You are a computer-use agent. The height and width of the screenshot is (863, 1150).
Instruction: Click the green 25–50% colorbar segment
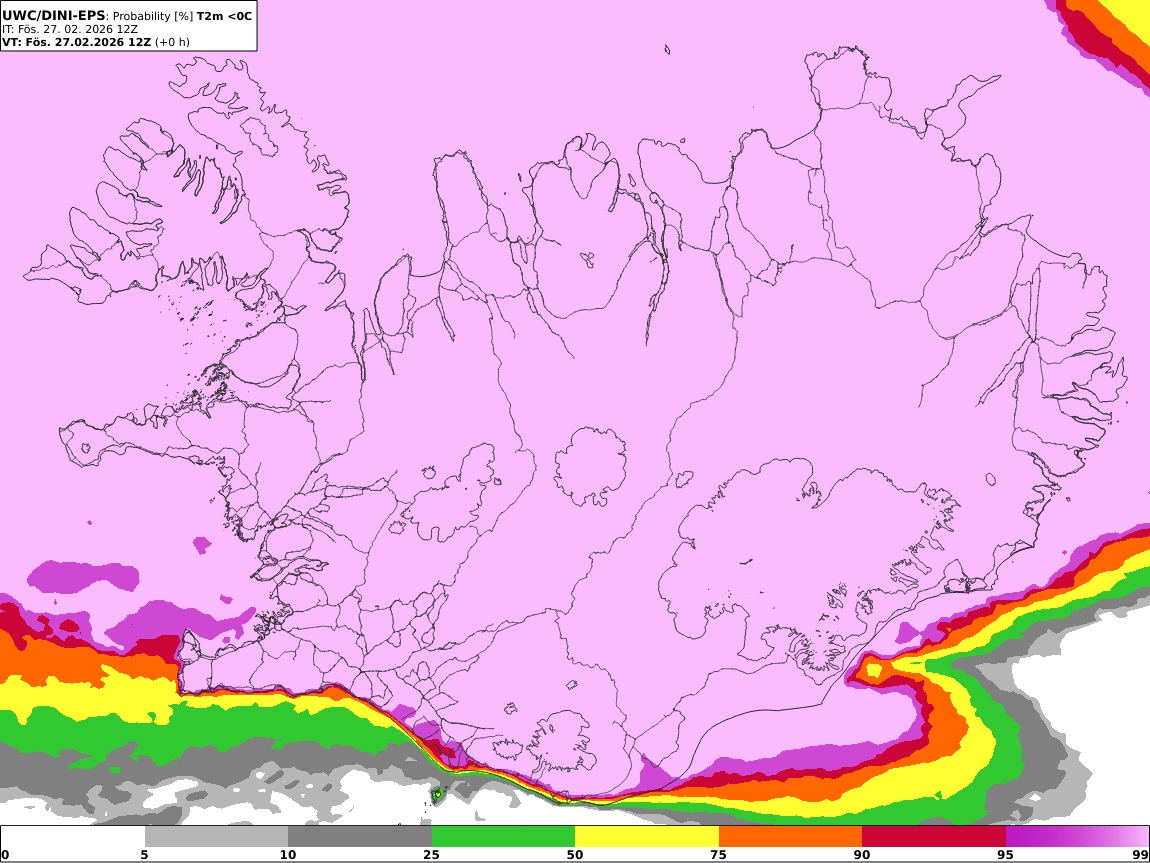tap(503, 837)
